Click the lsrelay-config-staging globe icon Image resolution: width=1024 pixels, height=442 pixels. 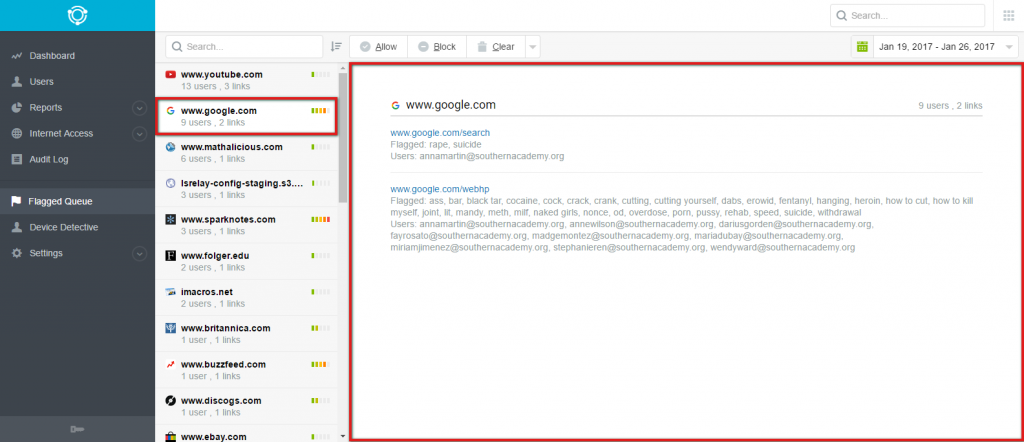[x=170, y=183]
